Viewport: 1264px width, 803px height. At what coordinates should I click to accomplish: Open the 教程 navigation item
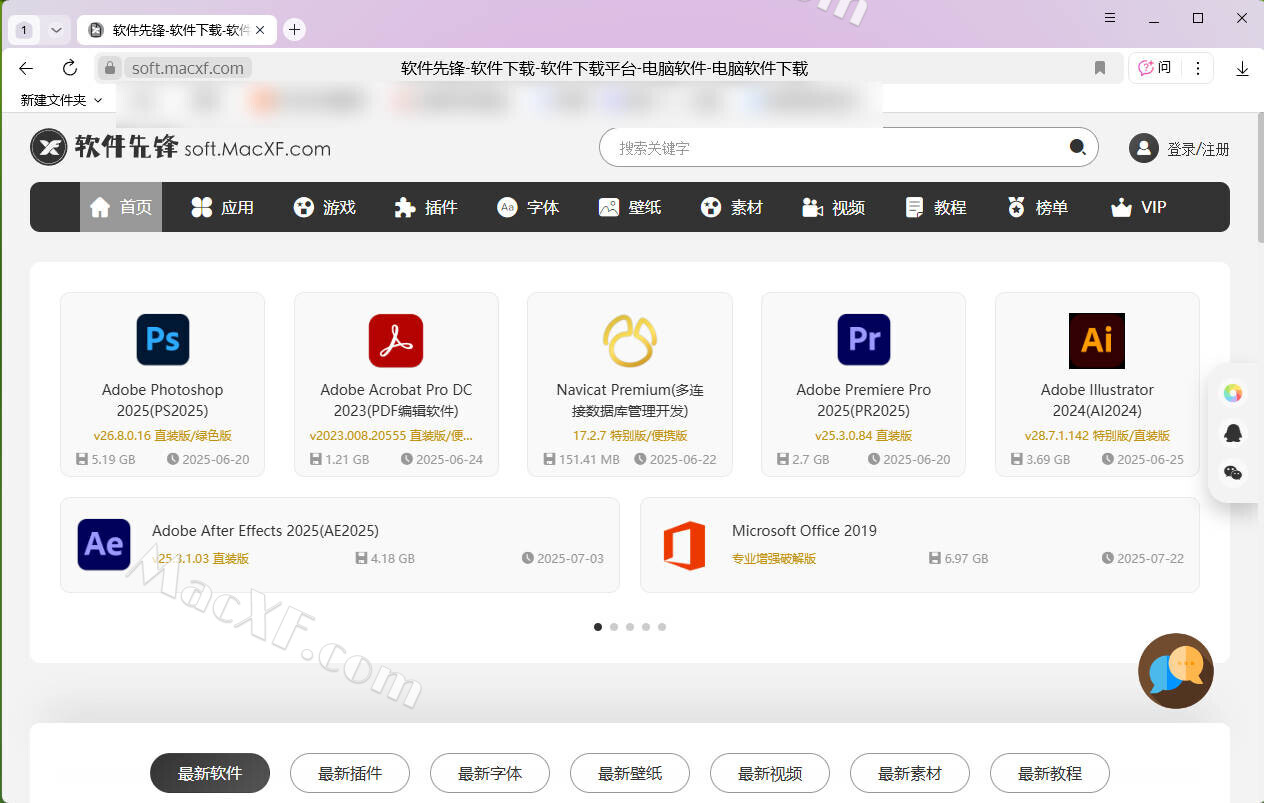pos(936,207)
